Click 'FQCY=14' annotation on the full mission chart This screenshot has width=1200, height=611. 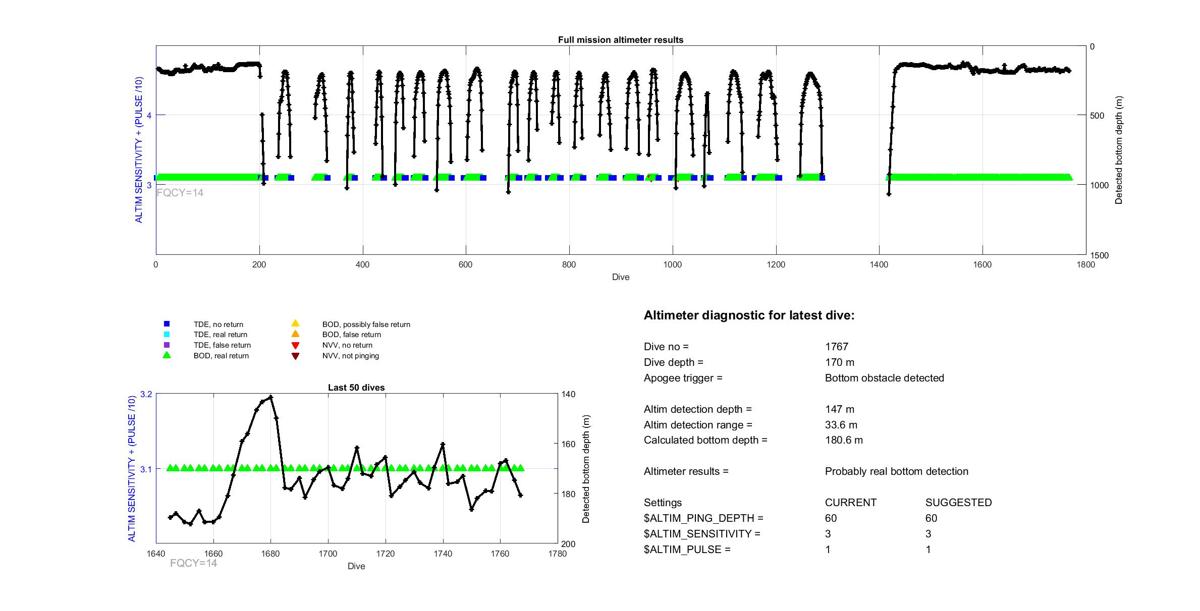pos(180,192)
